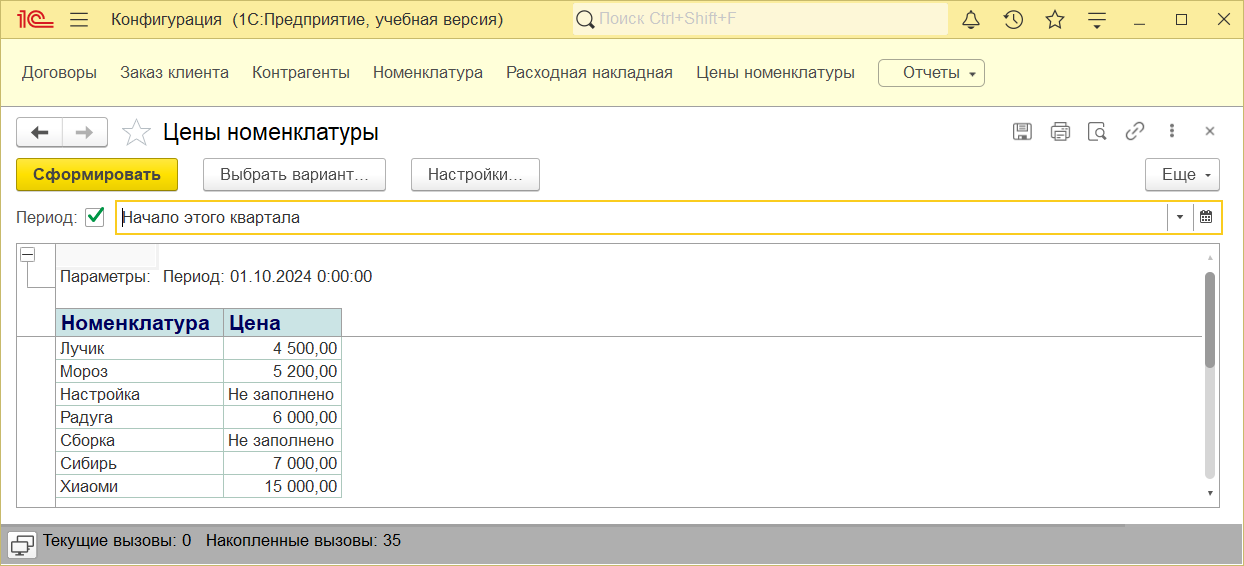This screenshot has height=566, width=1244.
Task: Open print preview icon
Action: click(x=1097, y=131)
